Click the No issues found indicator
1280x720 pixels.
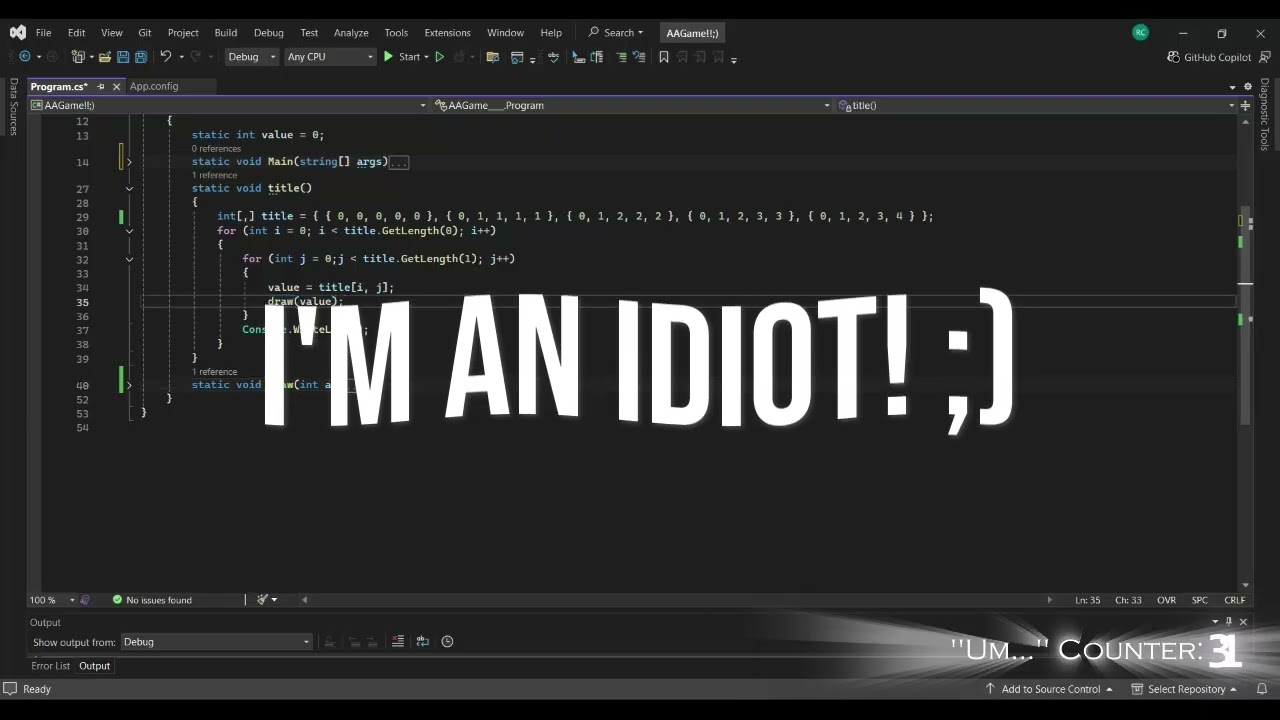click(152, 600)
